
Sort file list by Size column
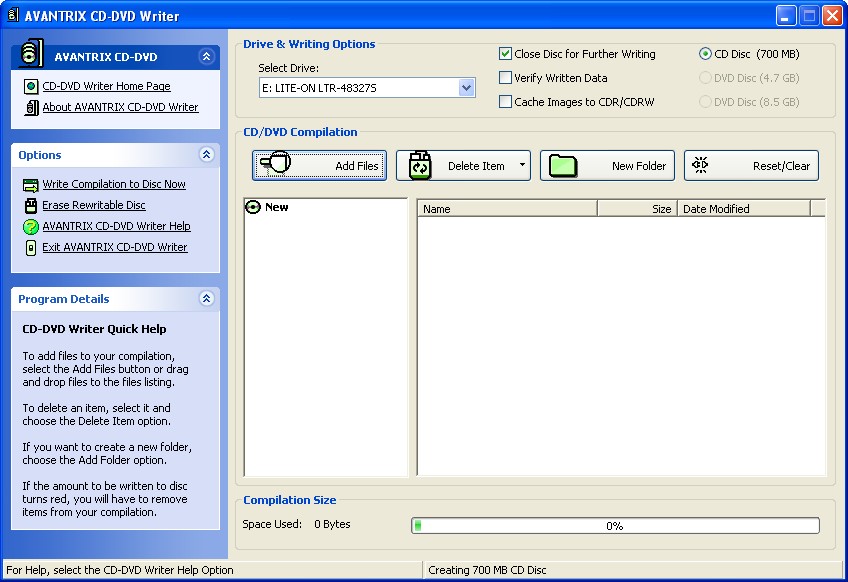(637, 209)
